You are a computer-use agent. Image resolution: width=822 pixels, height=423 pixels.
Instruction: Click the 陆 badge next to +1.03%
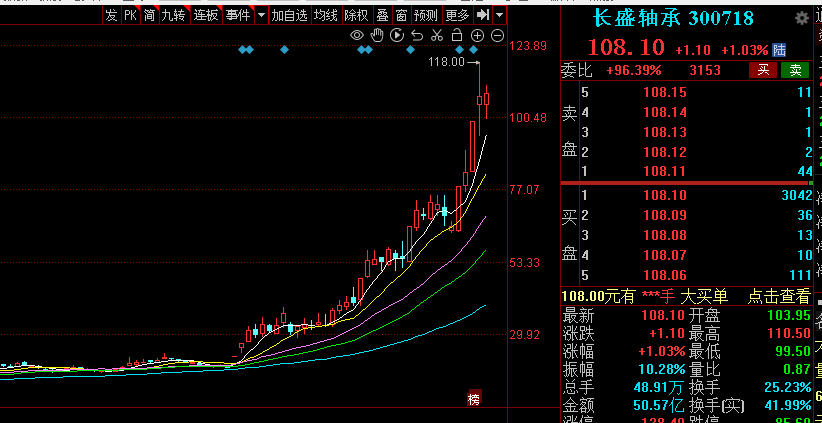779,50
